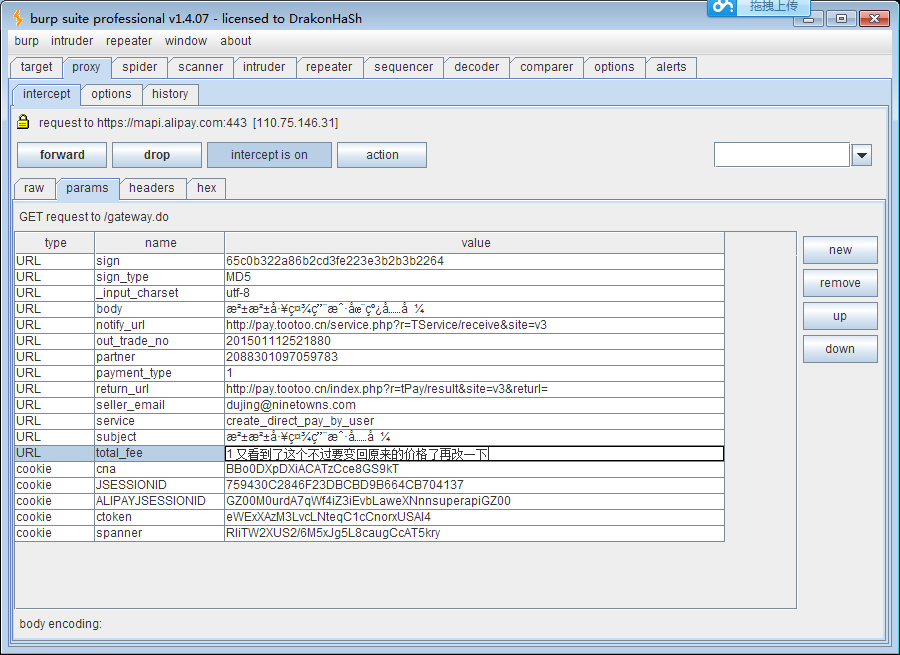Open the scanner tab

[200, 67]
